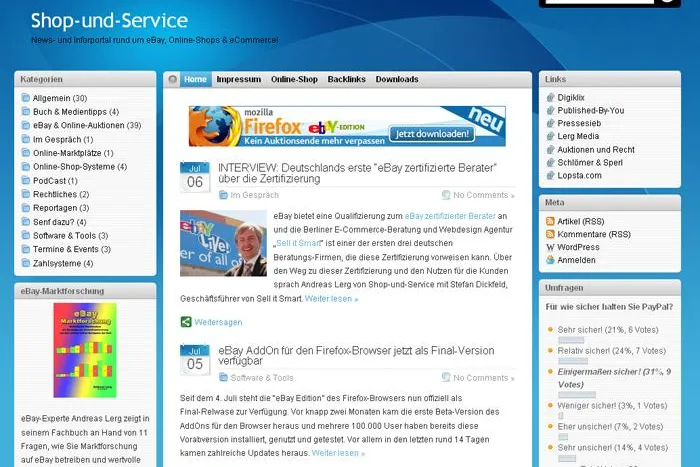Follow the Sell it Smart link
The image size is (700, 467).
point(298,243)
